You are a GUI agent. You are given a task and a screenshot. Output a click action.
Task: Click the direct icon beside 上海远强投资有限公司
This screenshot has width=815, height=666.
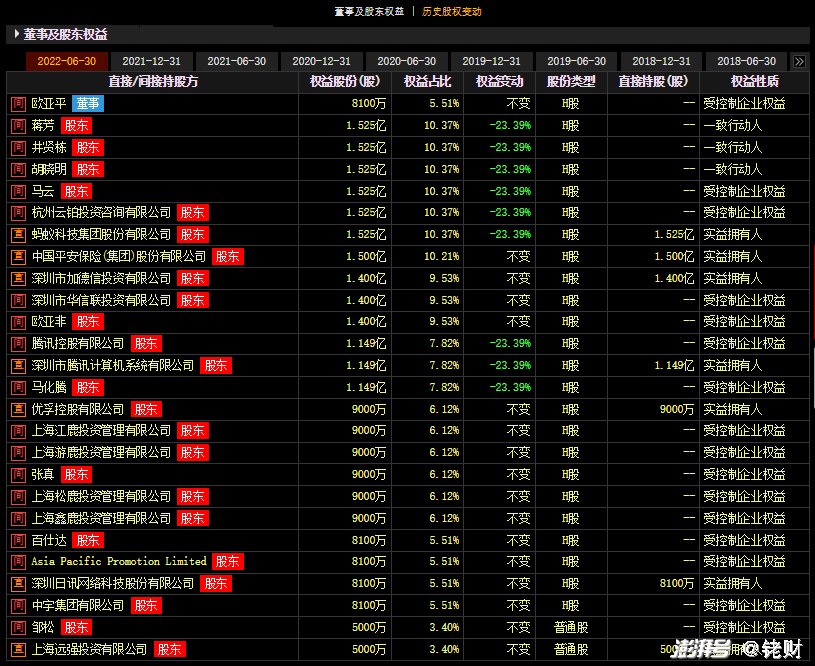pyautogui.click(x=19, y=650)
